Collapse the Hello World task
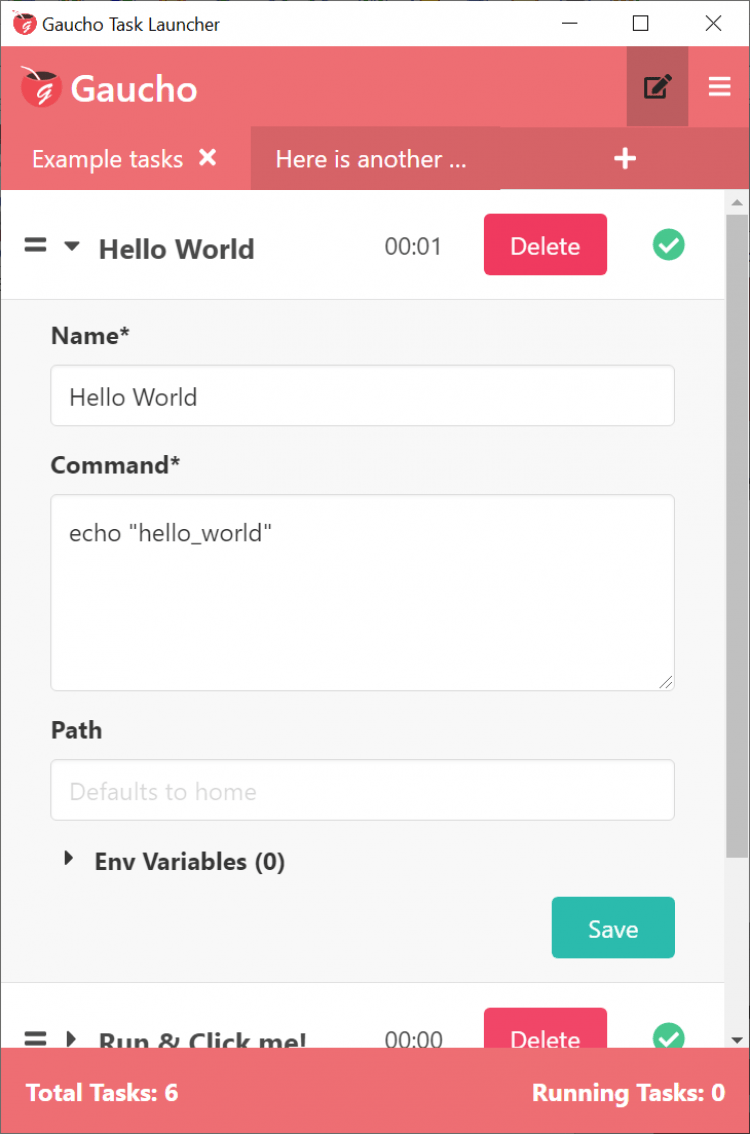This screenshot has height=1134, width=750. coord(71,246)
